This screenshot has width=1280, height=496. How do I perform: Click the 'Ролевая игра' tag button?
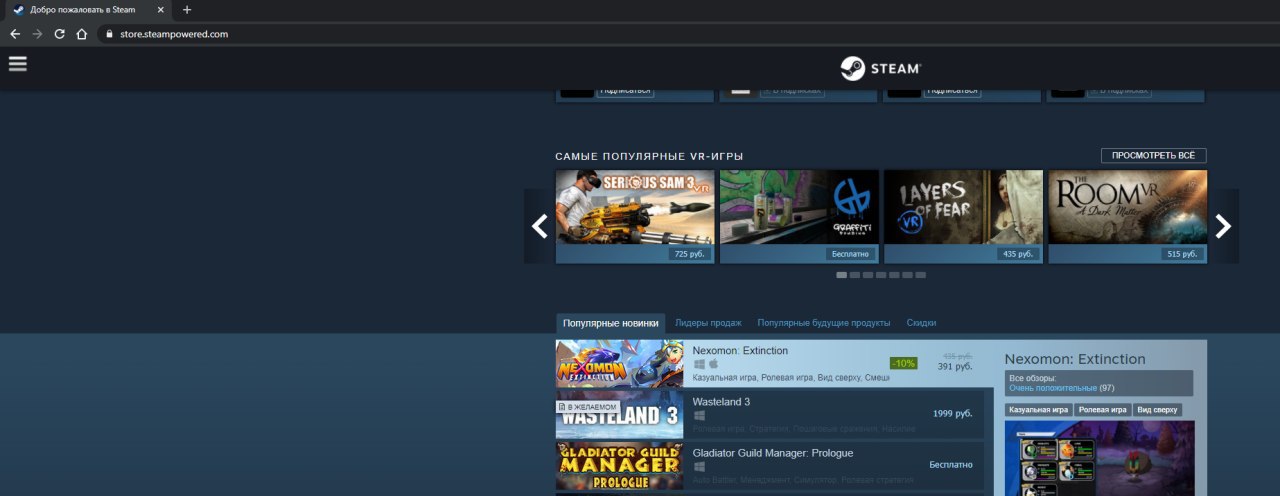tap(1102, 410)
